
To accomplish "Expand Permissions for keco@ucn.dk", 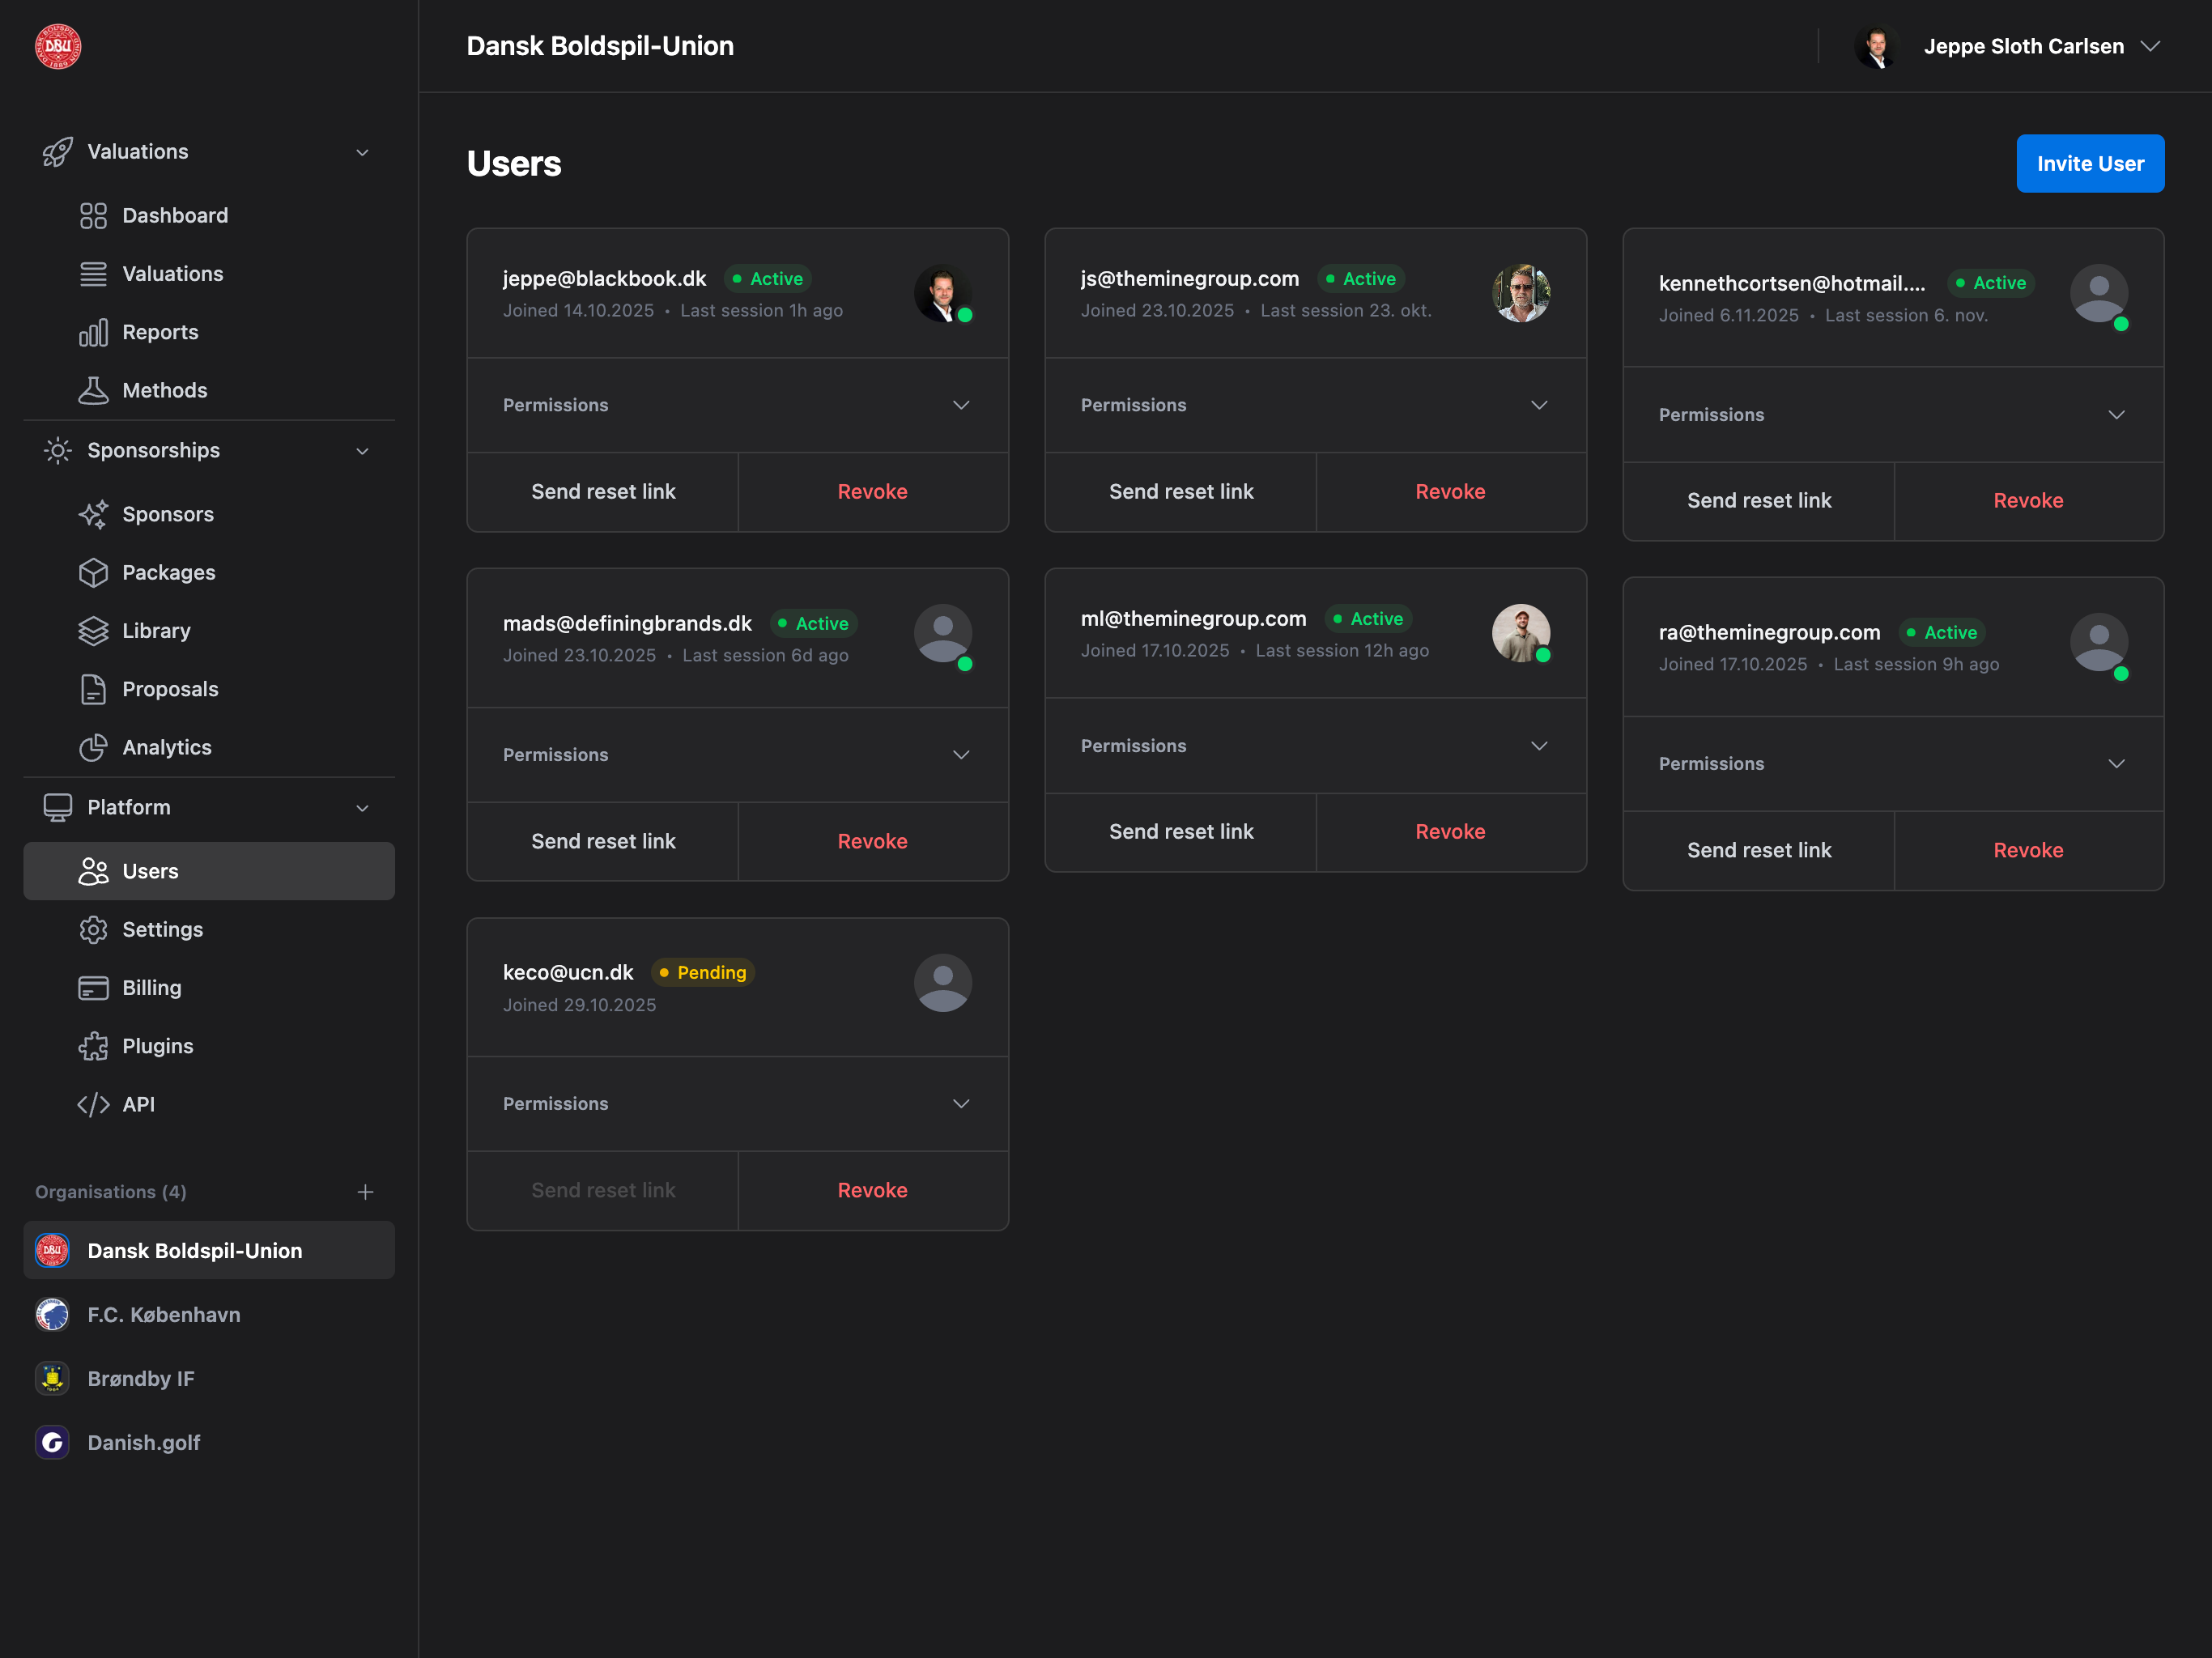I will click(960, 1104).
